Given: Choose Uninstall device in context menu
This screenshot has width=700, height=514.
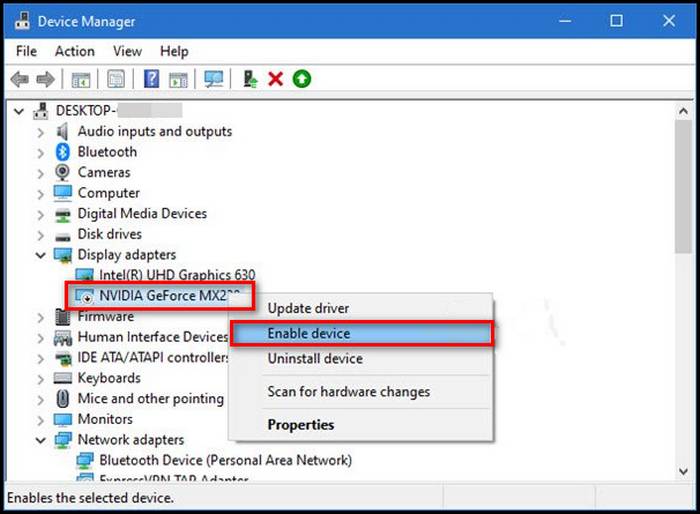Looking at the screenshot, I should 362,358.
